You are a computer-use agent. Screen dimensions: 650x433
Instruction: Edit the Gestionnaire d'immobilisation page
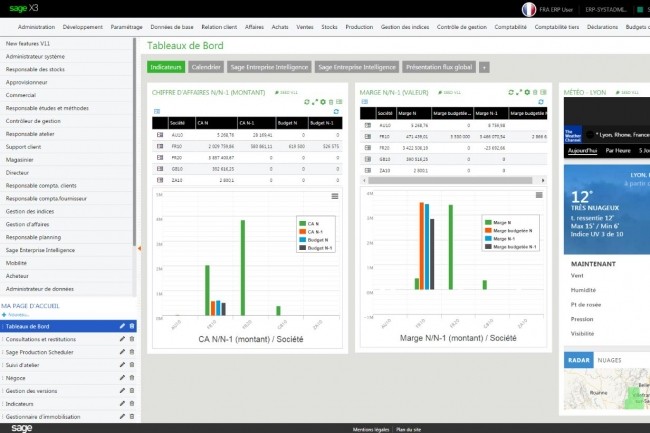122,416
